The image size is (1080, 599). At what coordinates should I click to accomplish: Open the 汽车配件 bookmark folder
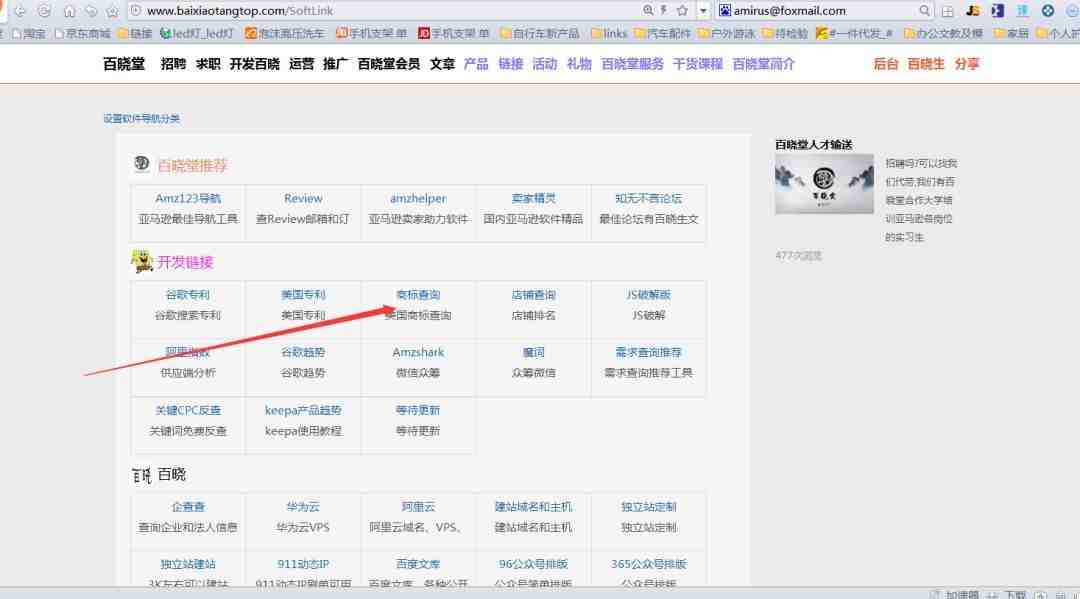tap(662, 33)
